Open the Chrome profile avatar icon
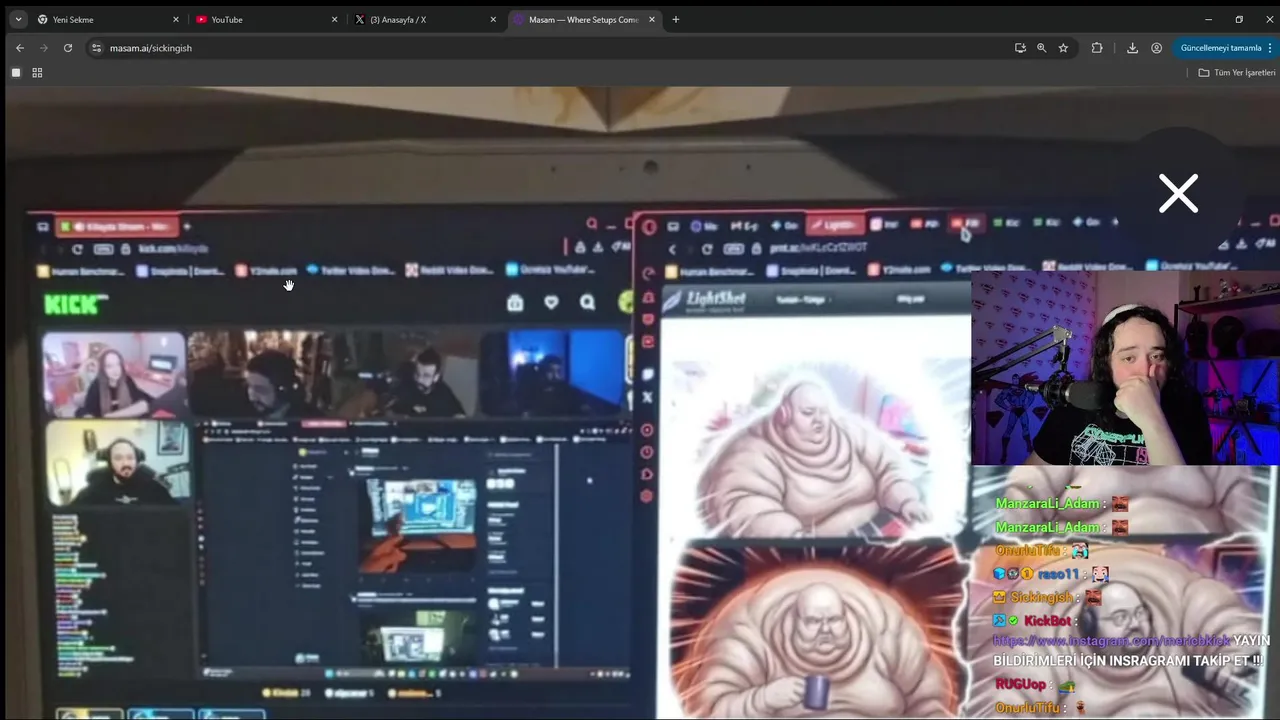The width and height of the screenshot is (1280, 720). click(1157, 48)
